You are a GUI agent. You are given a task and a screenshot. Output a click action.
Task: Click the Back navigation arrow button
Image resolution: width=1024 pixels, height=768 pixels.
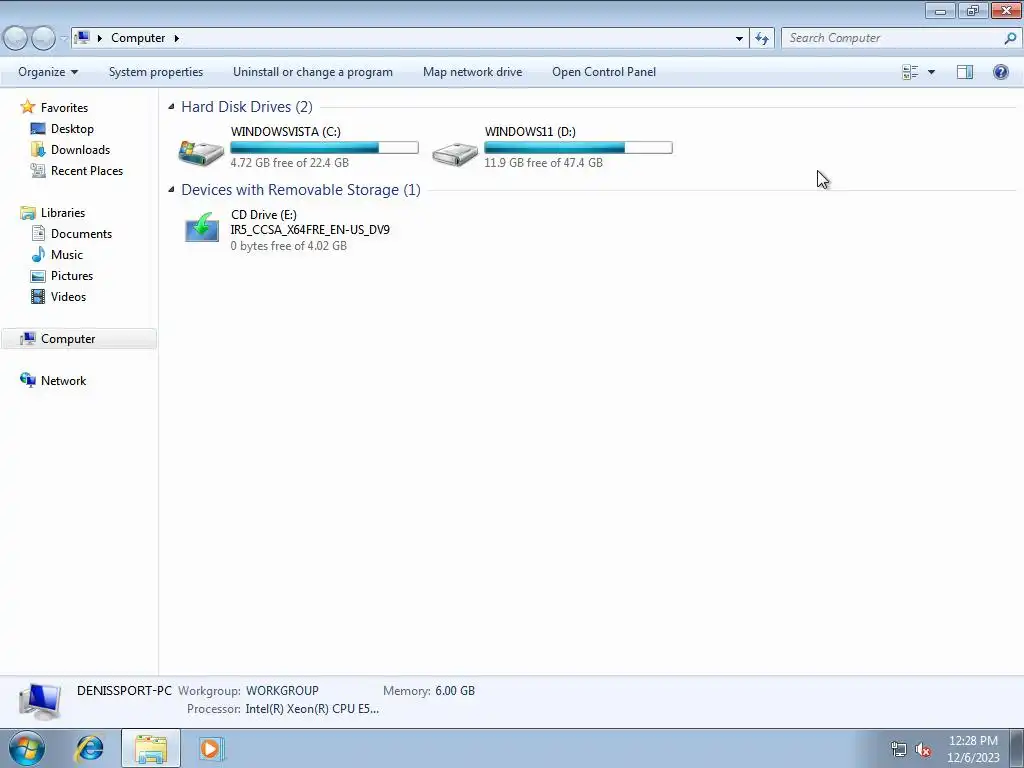(x=16, y=39)
